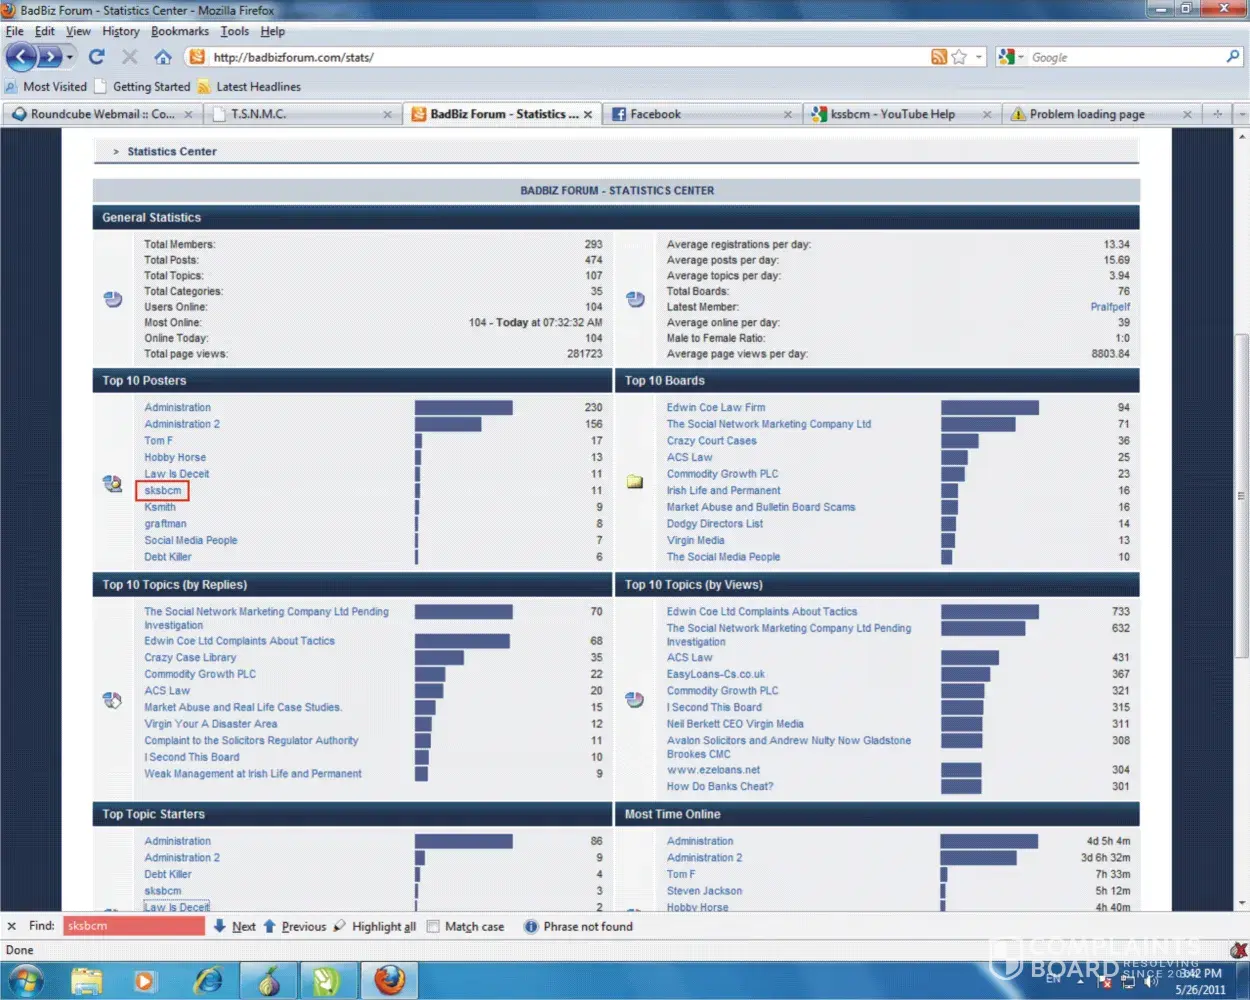Open the sksbcm poster link

tap(163, 490)
